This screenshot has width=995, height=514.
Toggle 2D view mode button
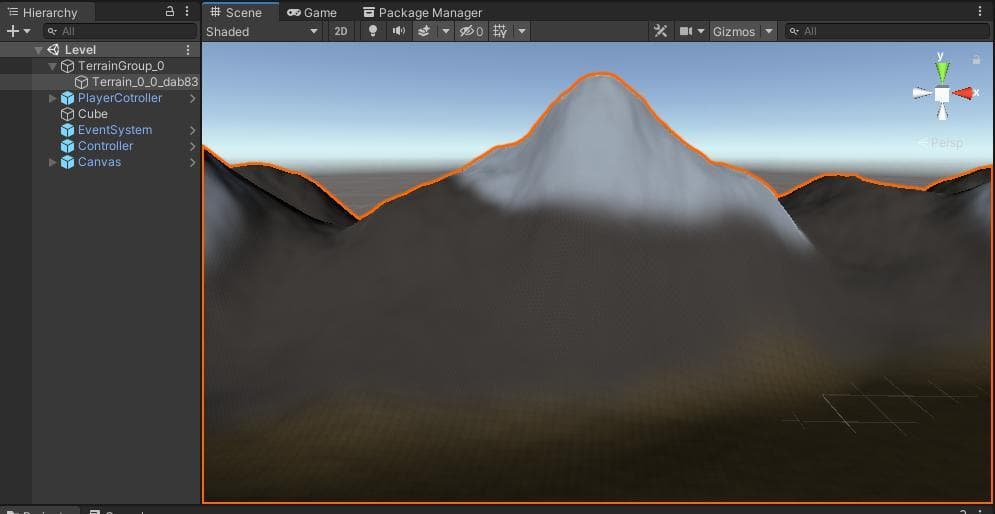(341, 31)
